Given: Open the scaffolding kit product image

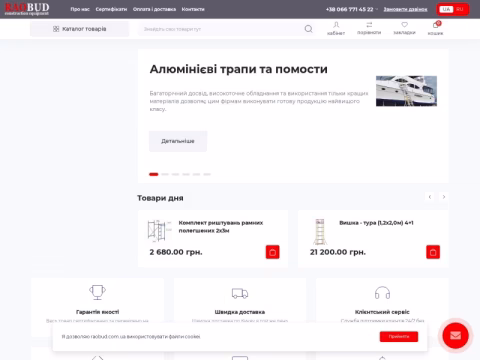Looking at the screenshot, I should (159, 231).
